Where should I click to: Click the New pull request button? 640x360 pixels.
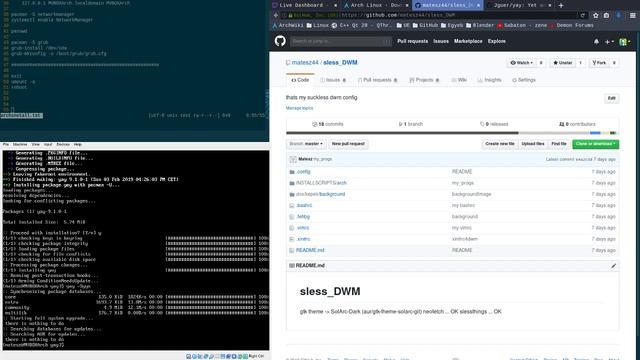(348, 144)
